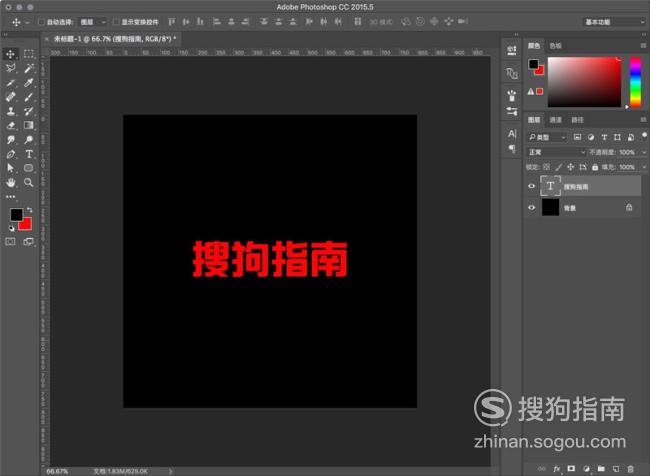Open the Layers panel flyout menu
The height and width of the screenshot is (476, 650).
point(643,120)
